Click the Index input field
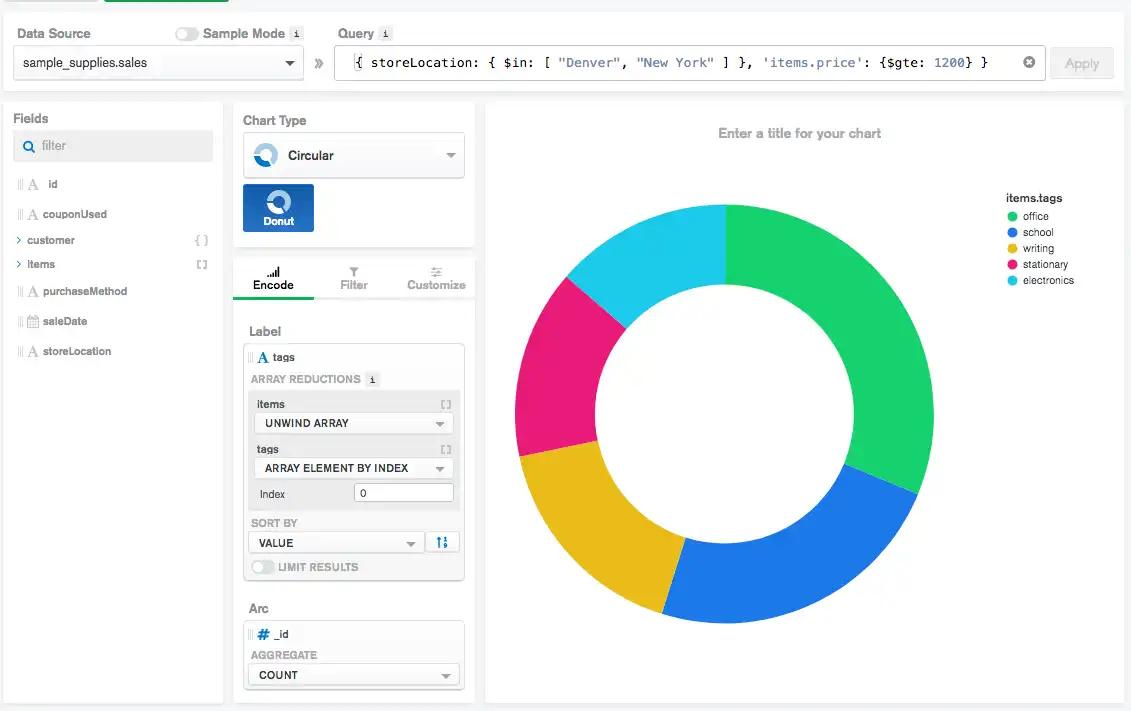 403,493
